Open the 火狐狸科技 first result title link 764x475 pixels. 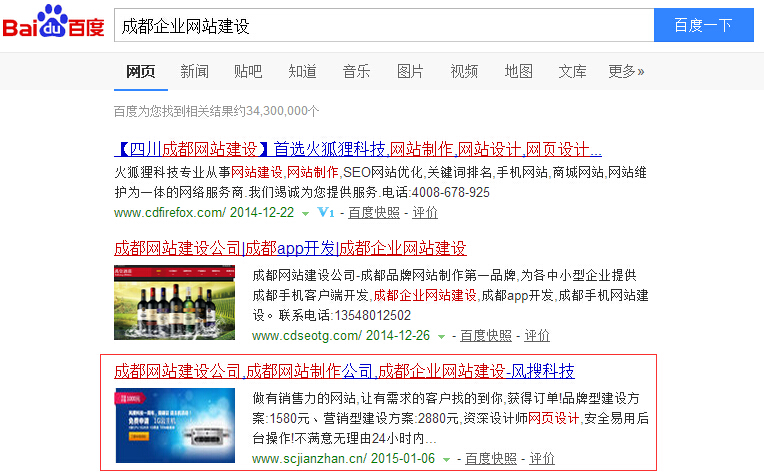[358, 150]
